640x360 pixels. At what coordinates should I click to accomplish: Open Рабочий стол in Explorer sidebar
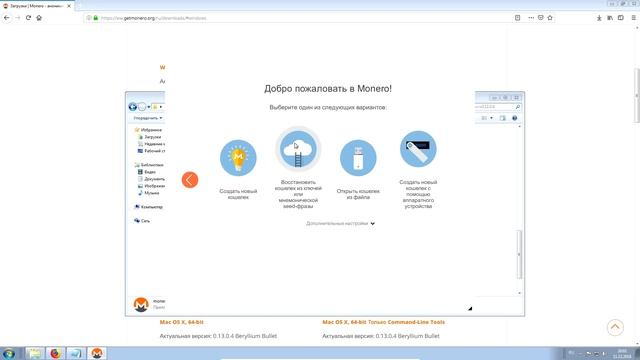151,151
